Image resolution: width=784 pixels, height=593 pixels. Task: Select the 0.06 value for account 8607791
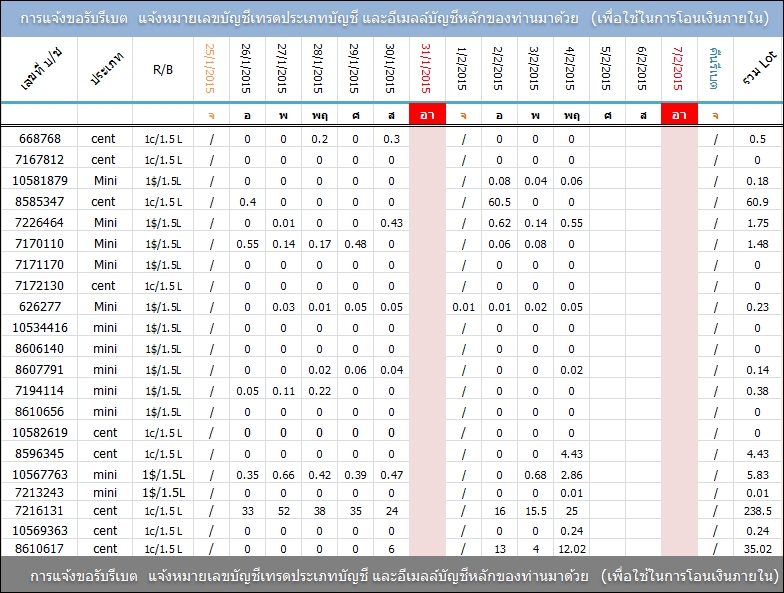(355, 370)
